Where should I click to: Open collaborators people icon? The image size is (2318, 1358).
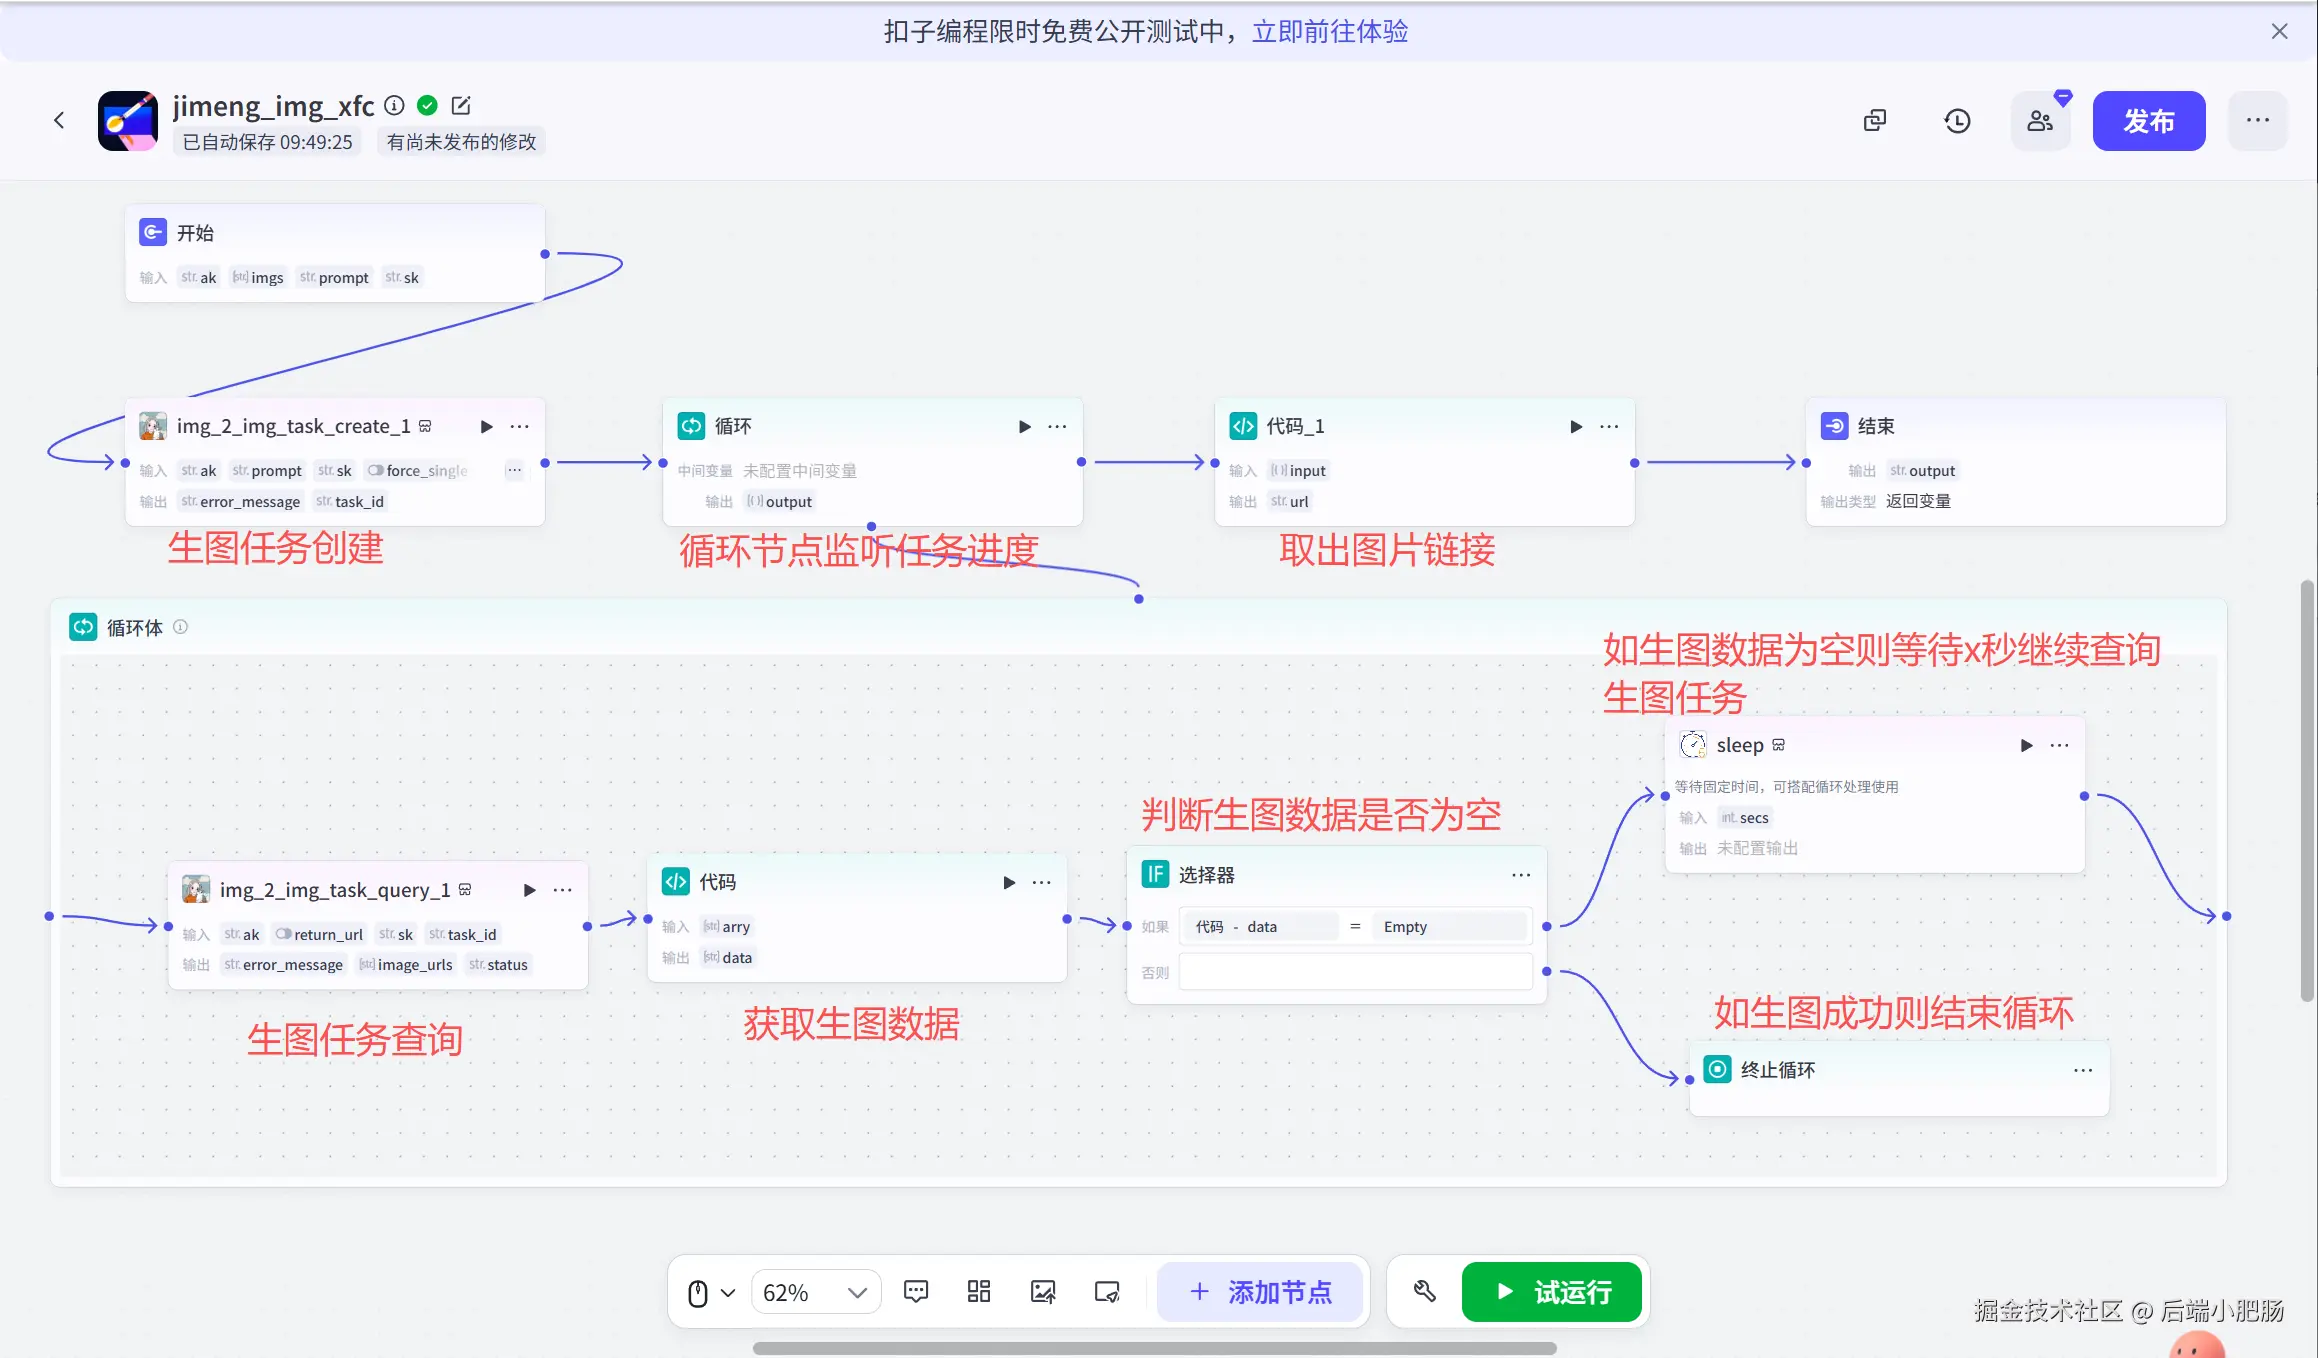(x=2040, y=121)
